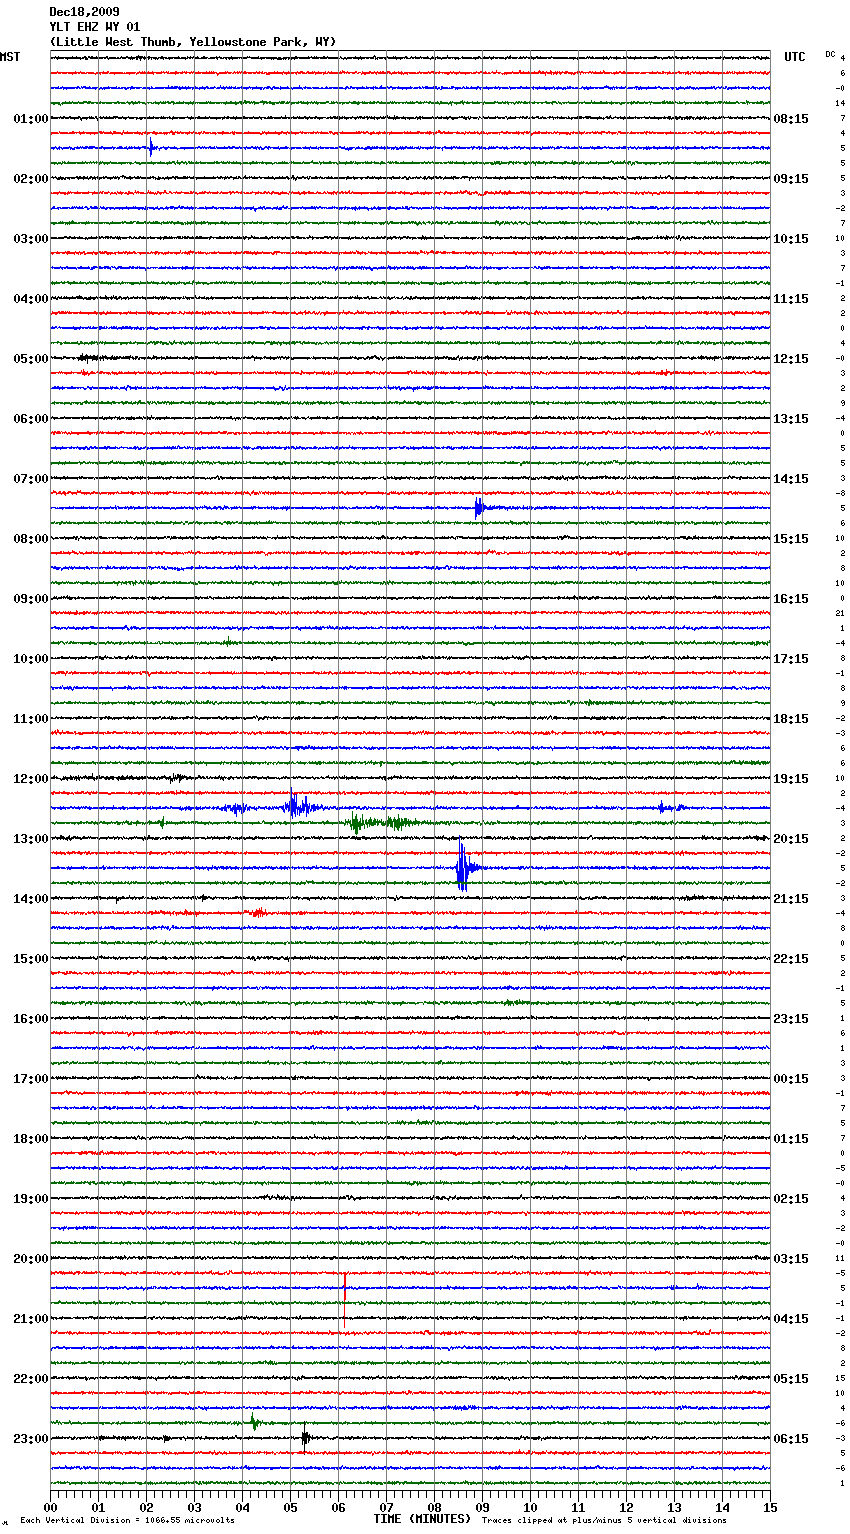Click minute 12 on the time axis

pyautogui.click(x=626, y=1507)
